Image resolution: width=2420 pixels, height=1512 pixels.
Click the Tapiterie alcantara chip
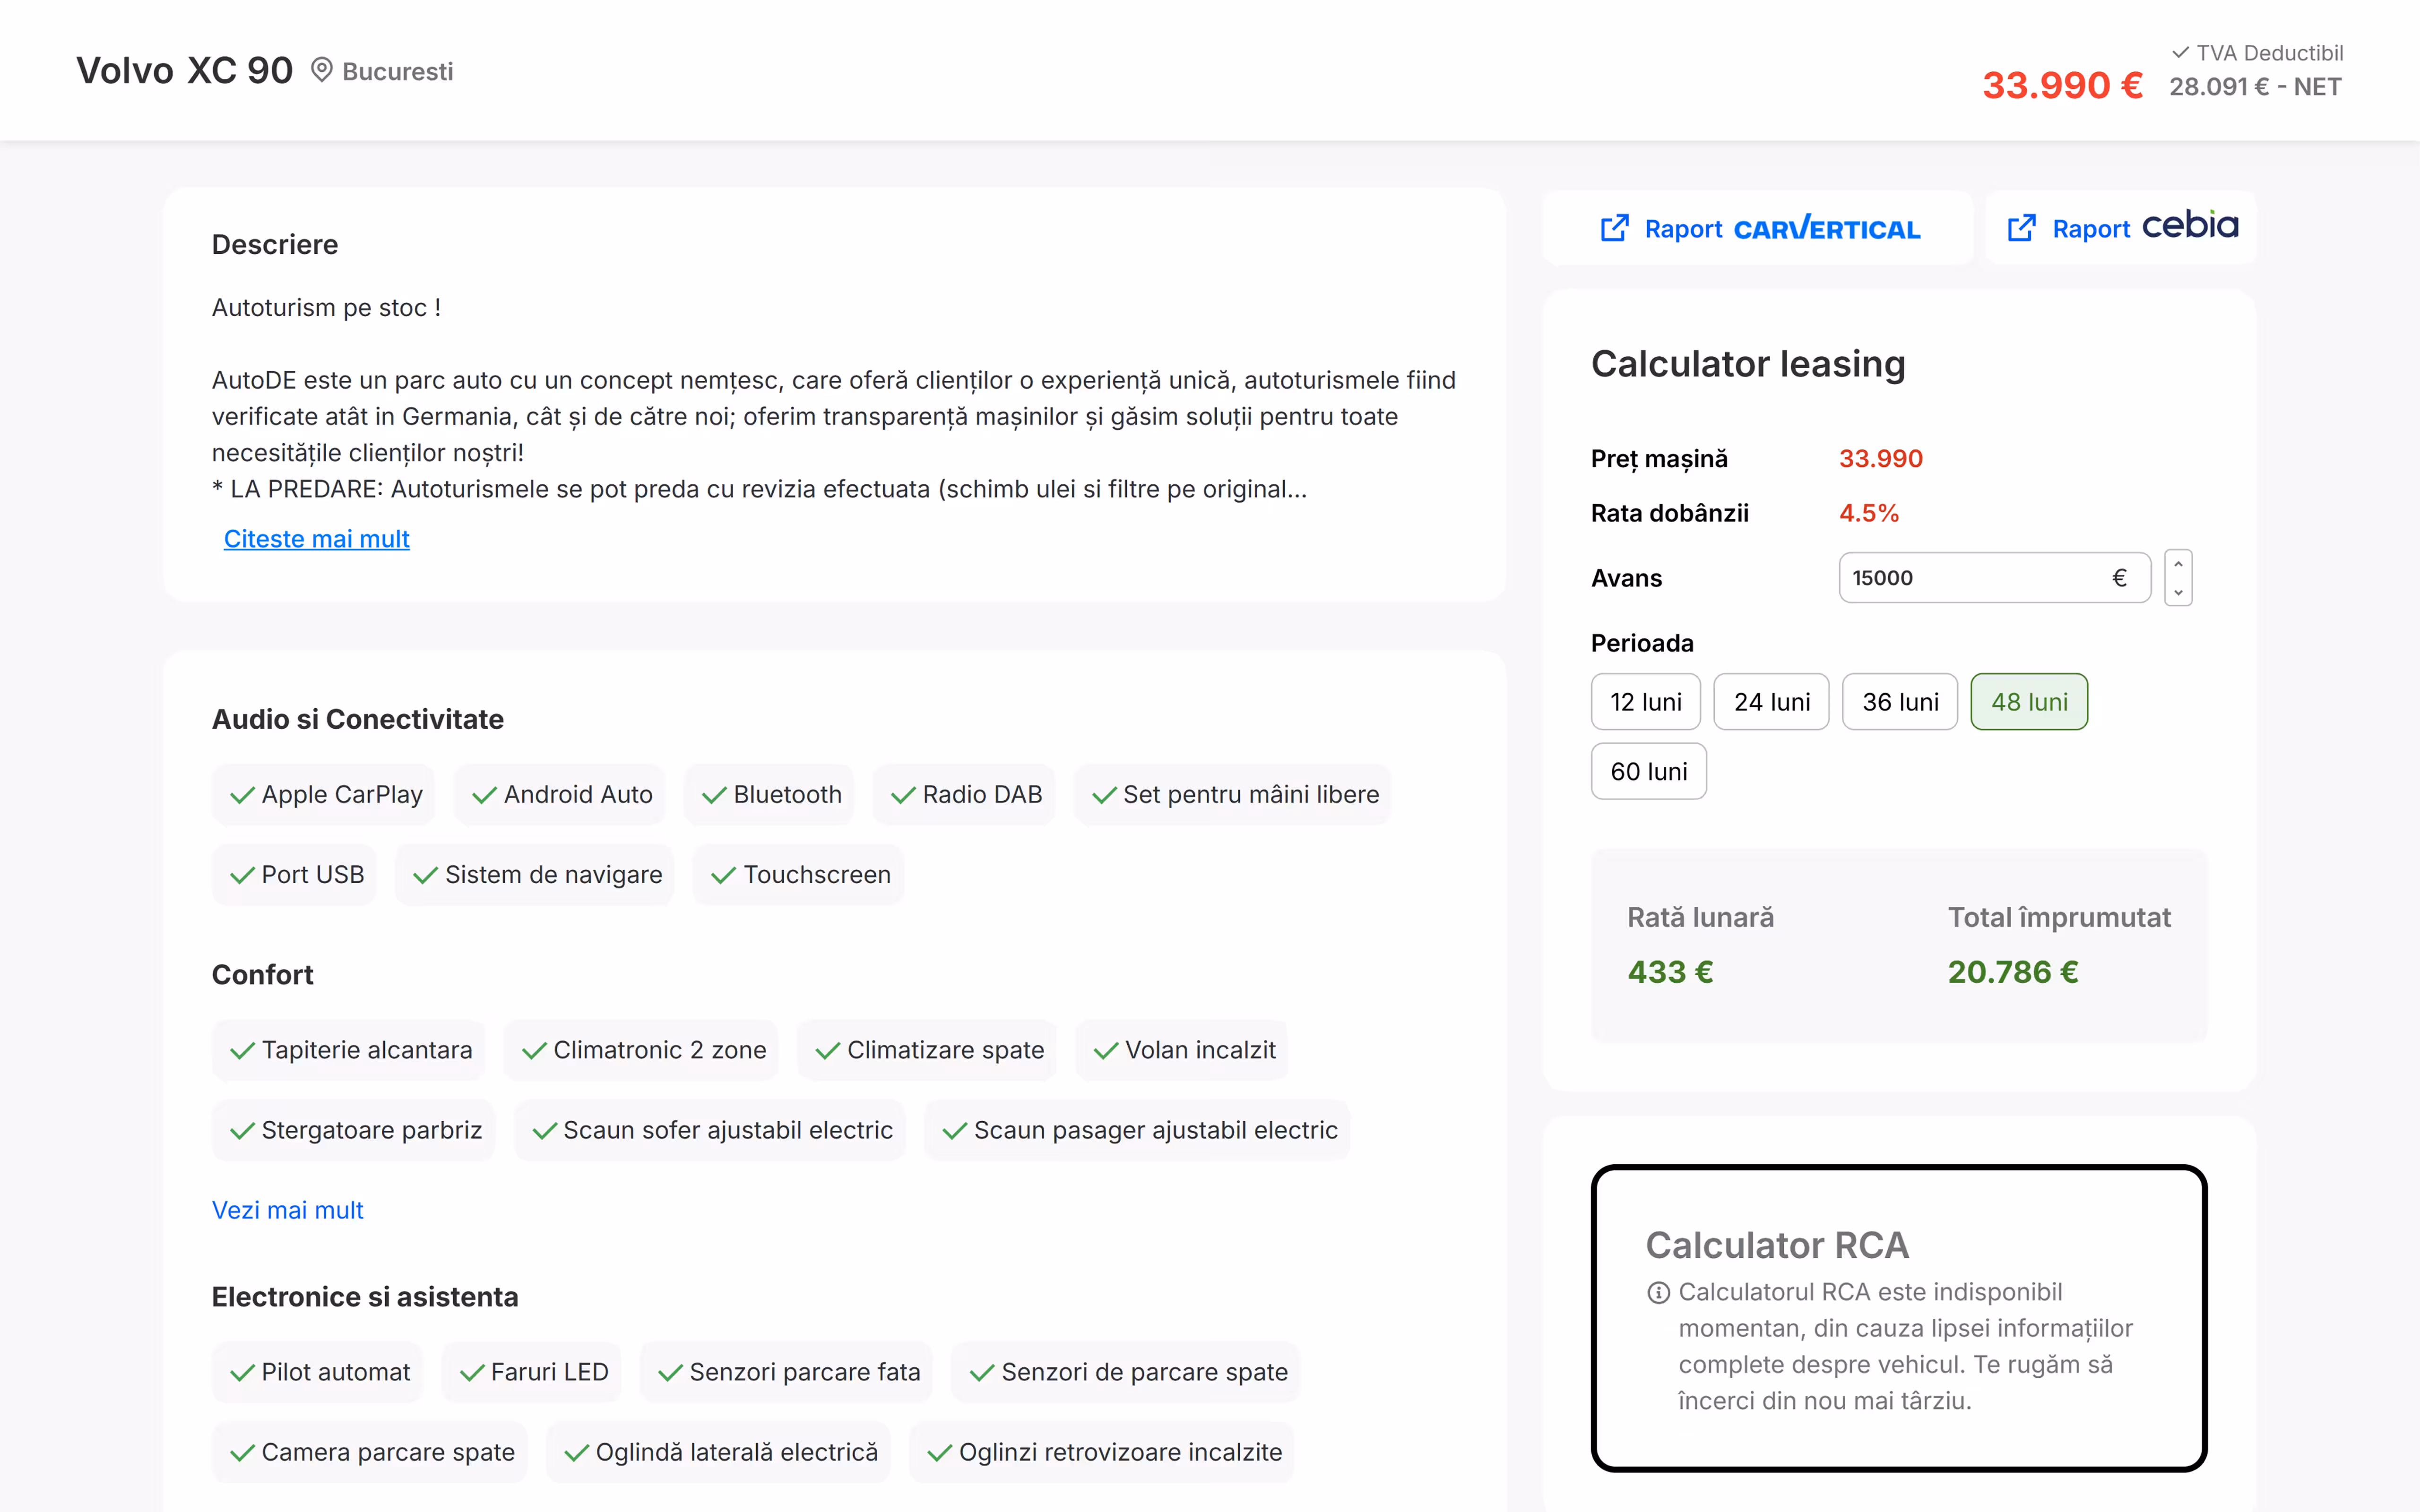pyautogui.click(x=348, y=1050)
